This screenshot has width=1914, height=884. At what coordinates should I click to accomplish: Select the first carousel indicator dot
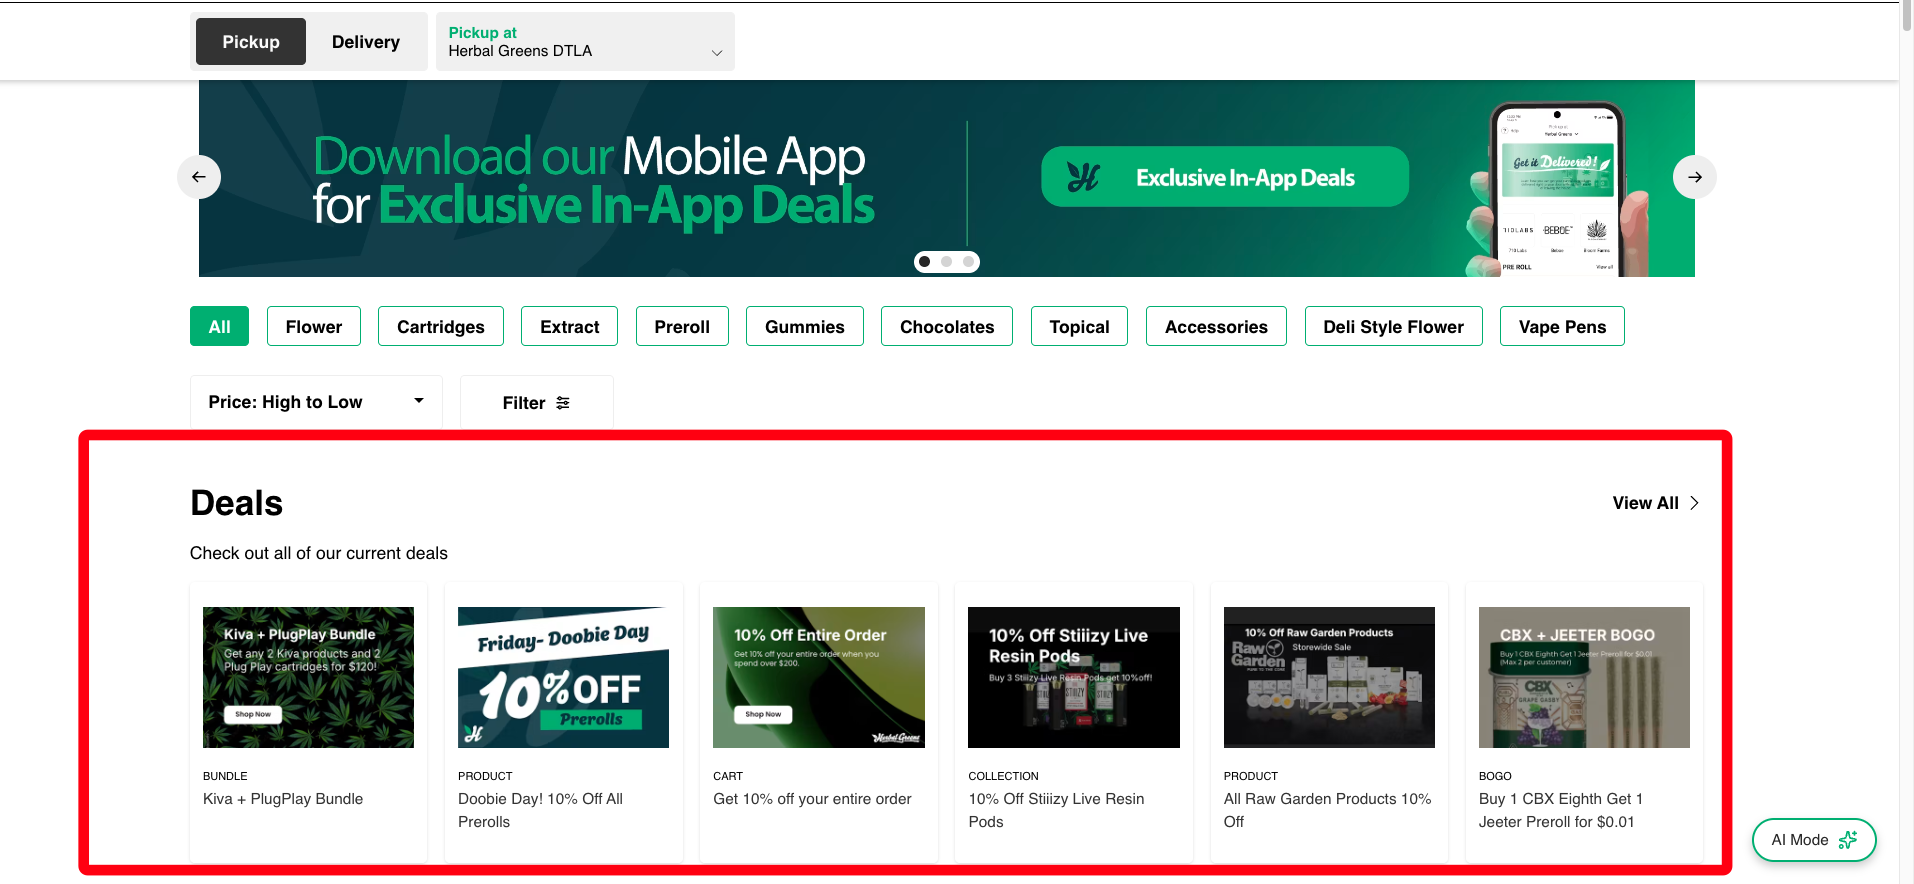click(x=925, y=262)
